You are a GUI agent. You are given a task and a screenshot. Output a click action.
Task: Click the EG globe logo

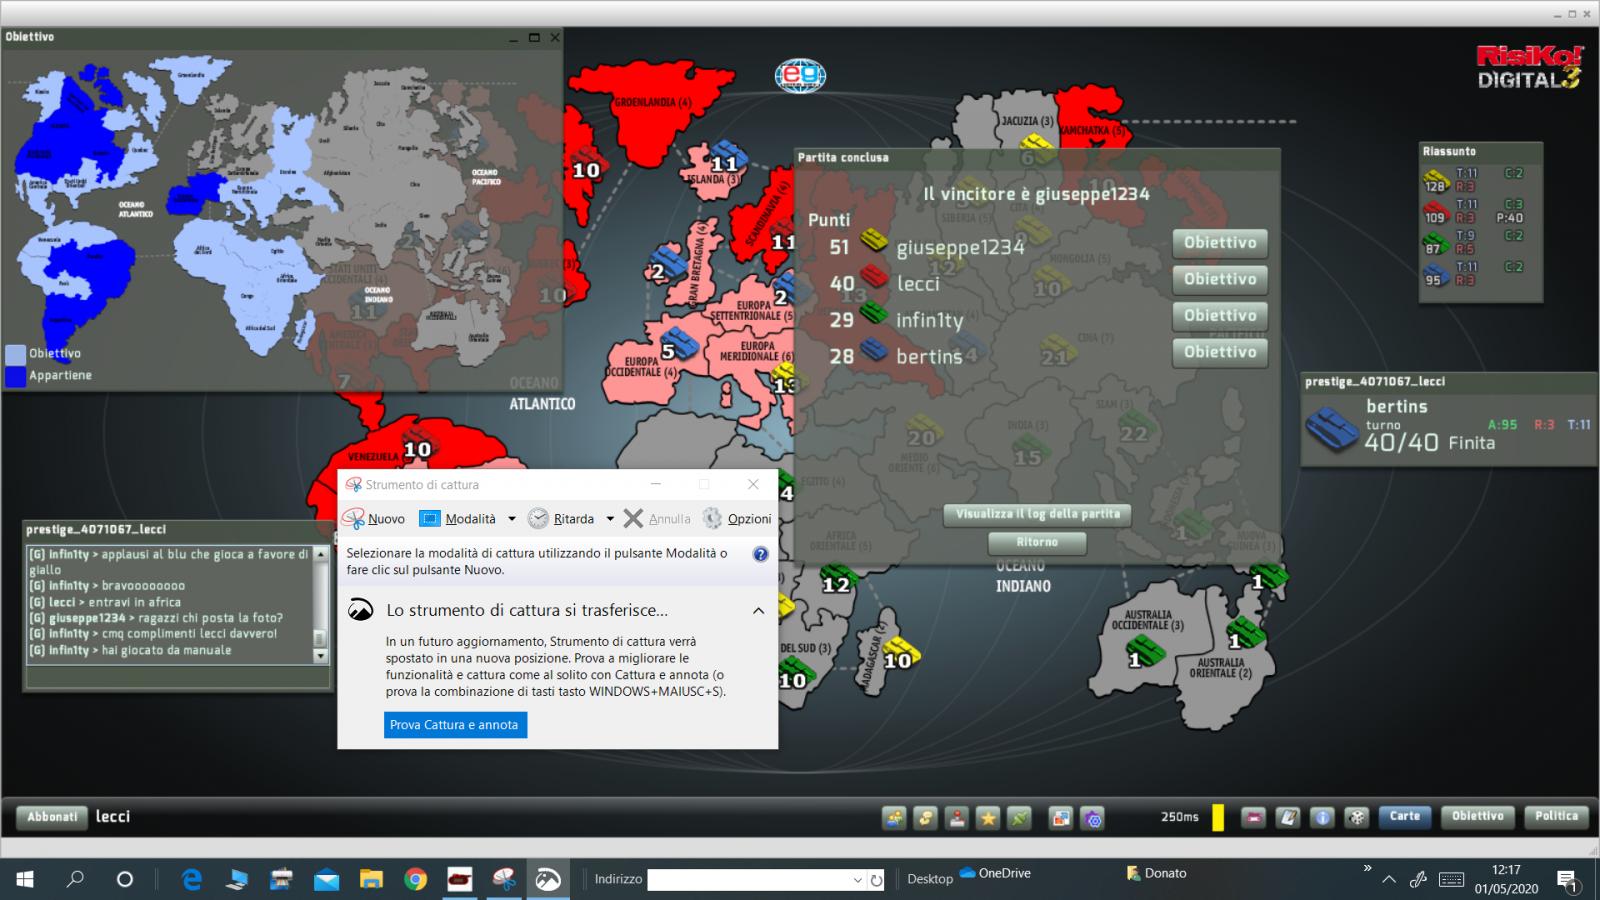click(x=800, y=75)
